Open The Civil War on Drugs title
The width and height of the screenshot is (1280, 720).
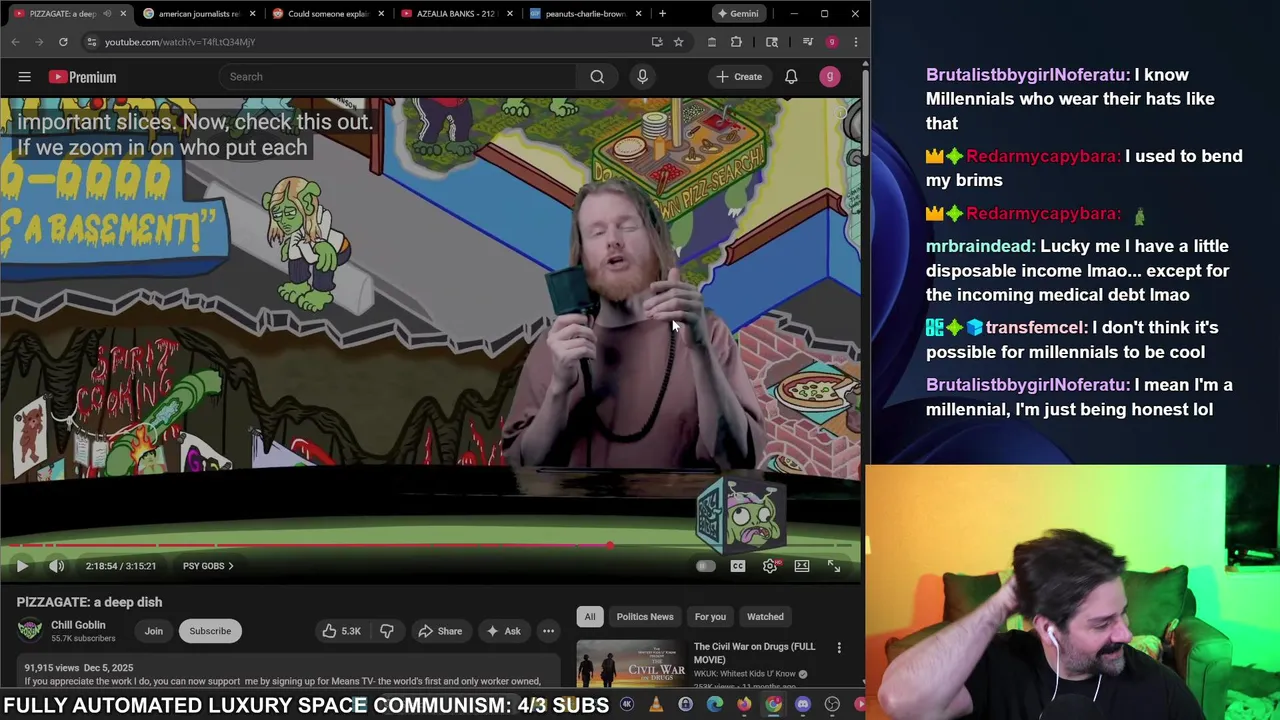pos(754,653)
